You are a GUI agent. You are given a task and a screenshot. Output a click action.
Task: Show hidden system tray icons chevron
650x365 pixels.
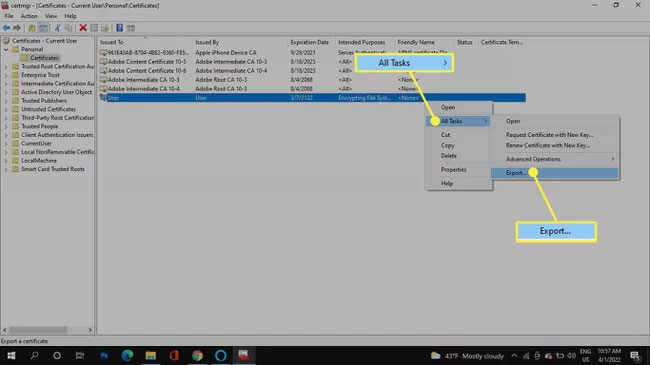point(514,355)
